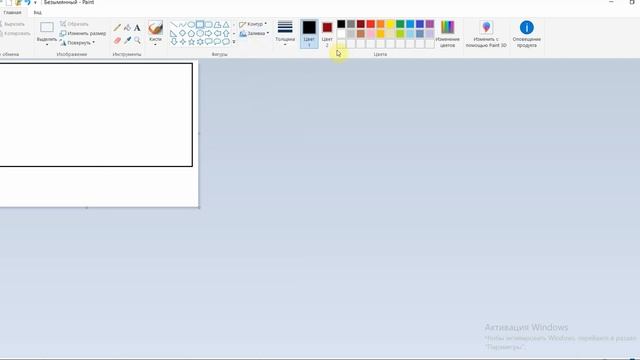The height and width of the screenshot is (360, 640).
Task: Click Изменить размер (Resize) button
Action: 83,33
